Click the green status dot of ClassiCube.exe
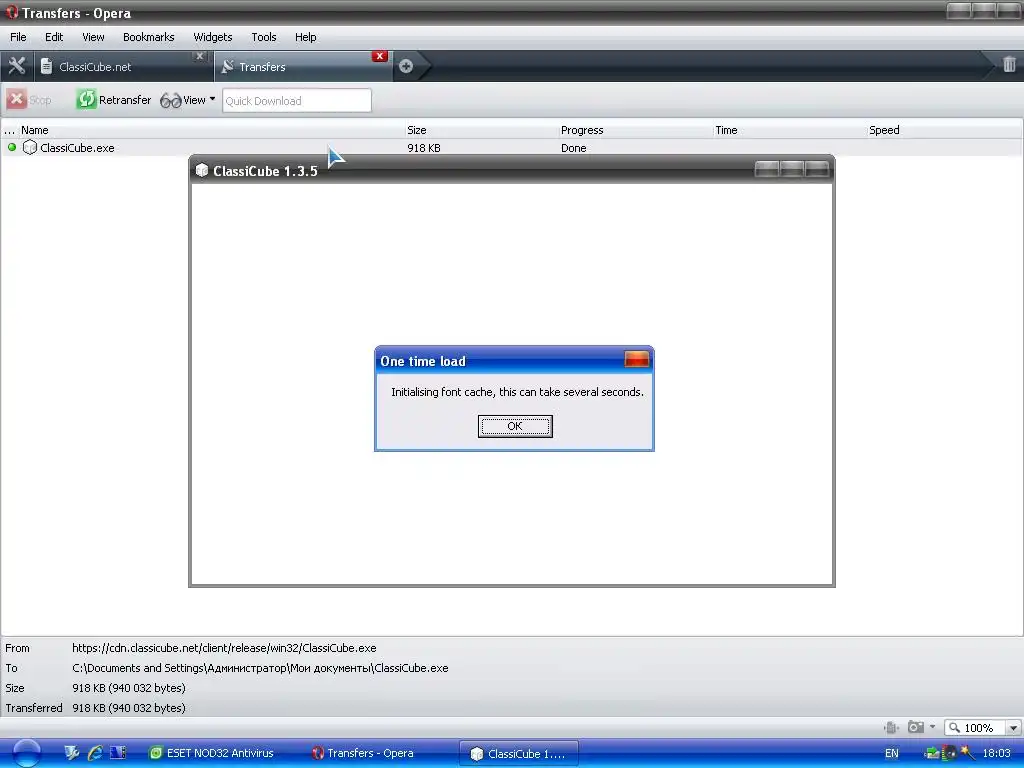 coord(12,147)
